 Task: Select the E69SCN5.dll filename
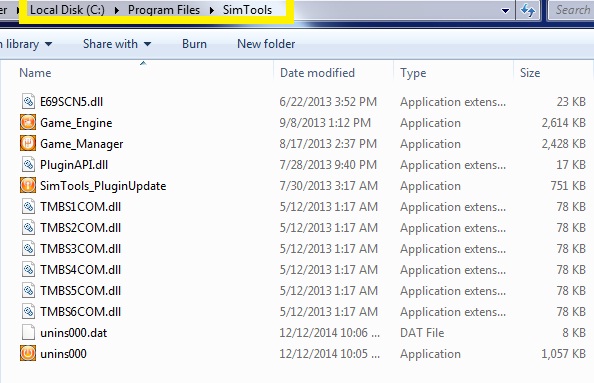(x=71, y=102)
